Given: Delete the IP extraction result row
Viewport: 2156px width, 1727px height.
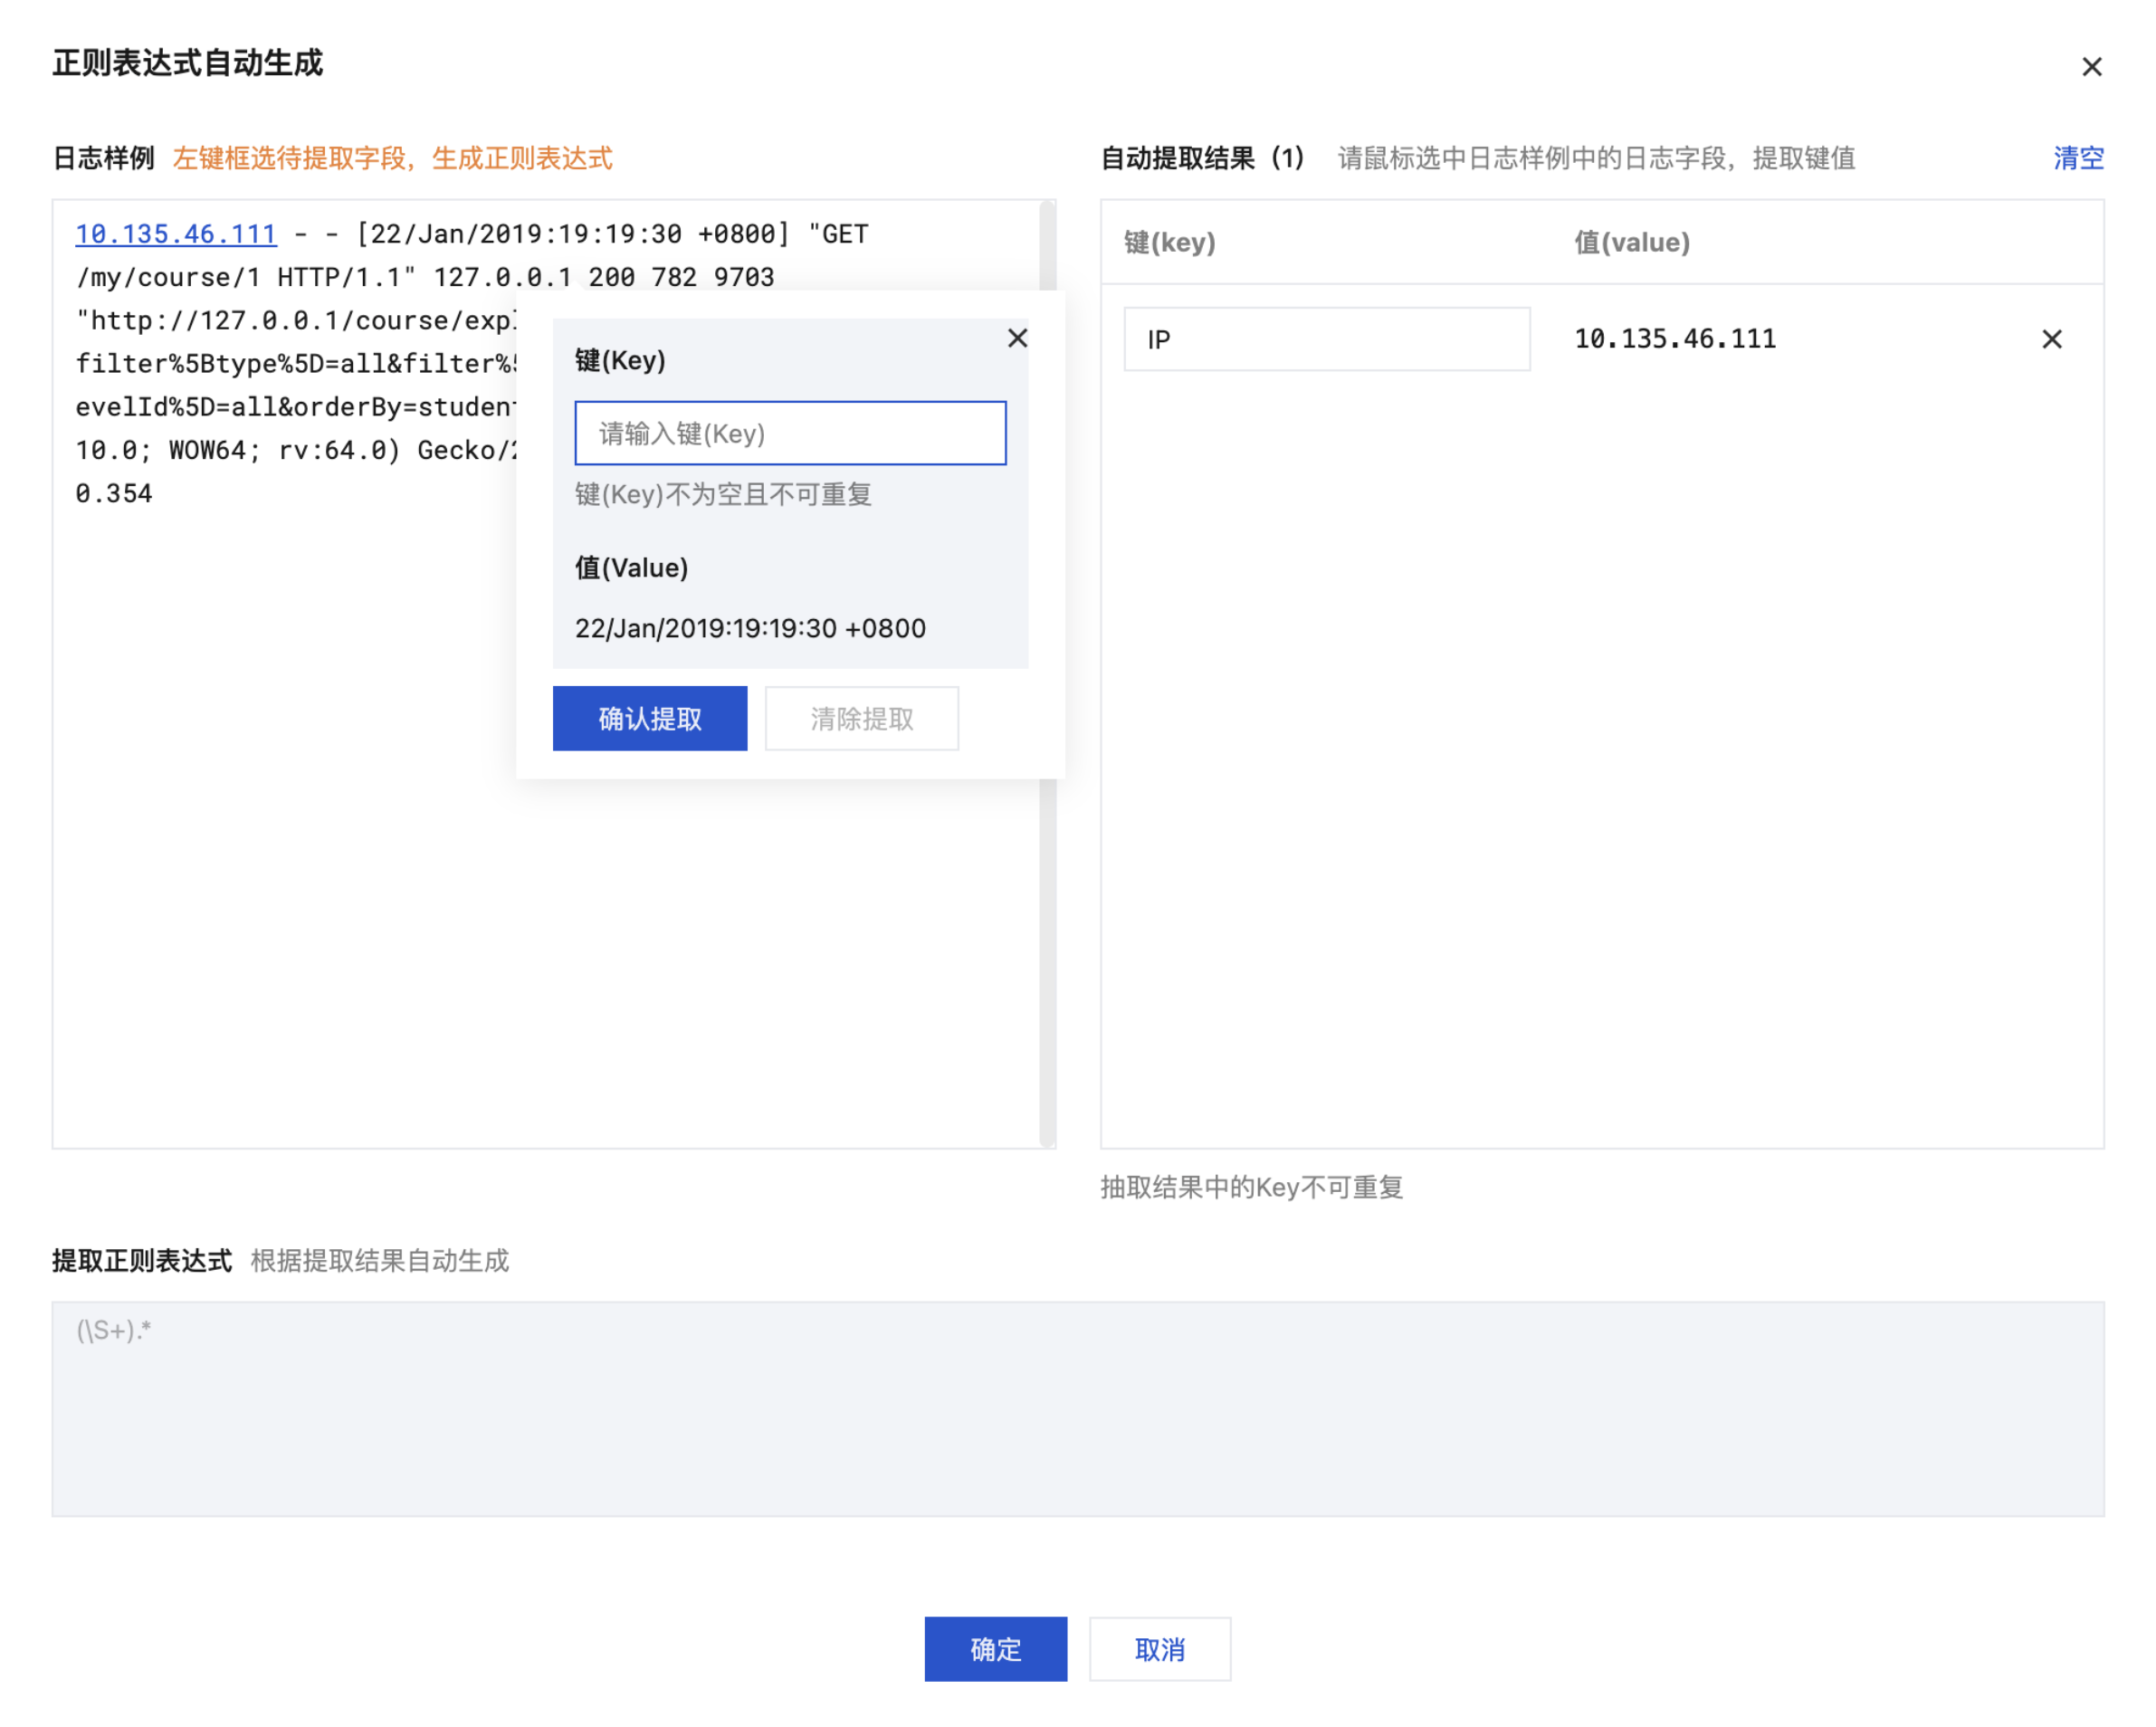Looking at the screenshot, I should [2051, 339].
